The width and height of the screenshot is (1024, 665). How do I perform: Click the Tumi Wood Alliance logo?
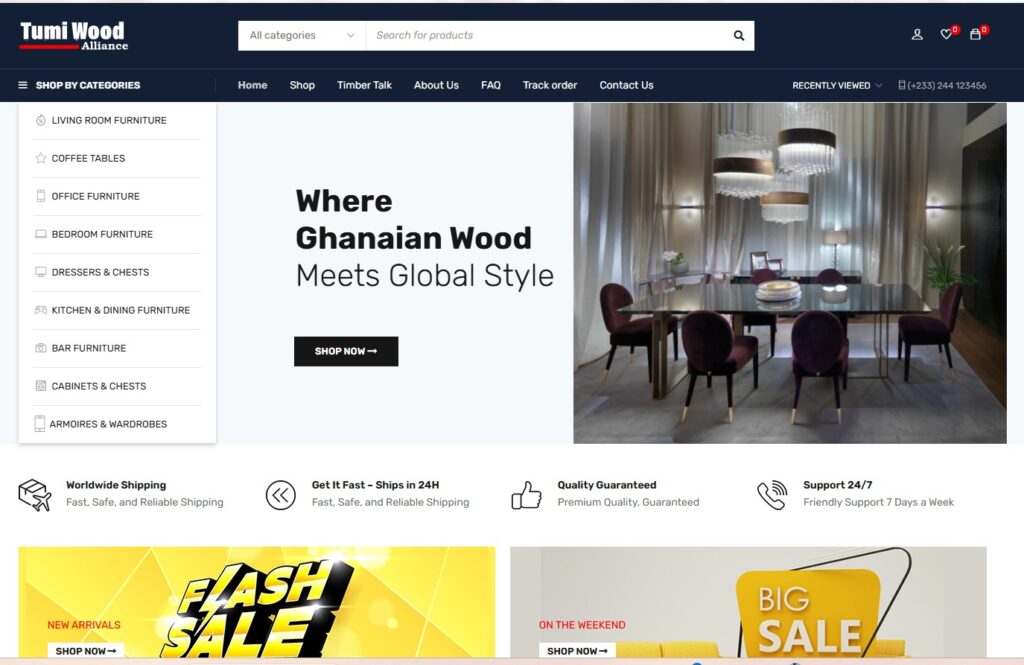pos(74,36)
